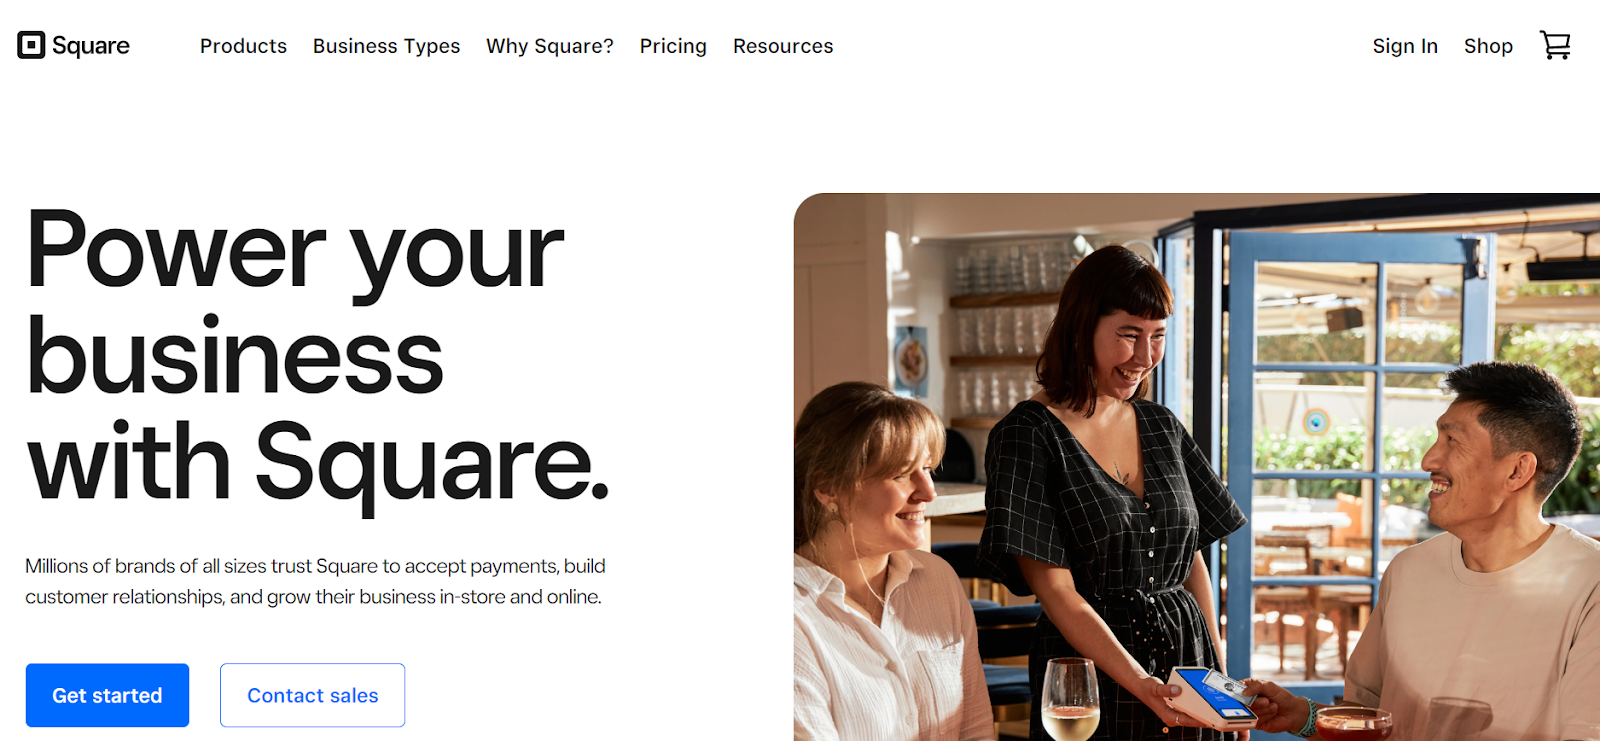Click the waitress in the checkered dress

pyautogui.click(x=1110, y=480)
